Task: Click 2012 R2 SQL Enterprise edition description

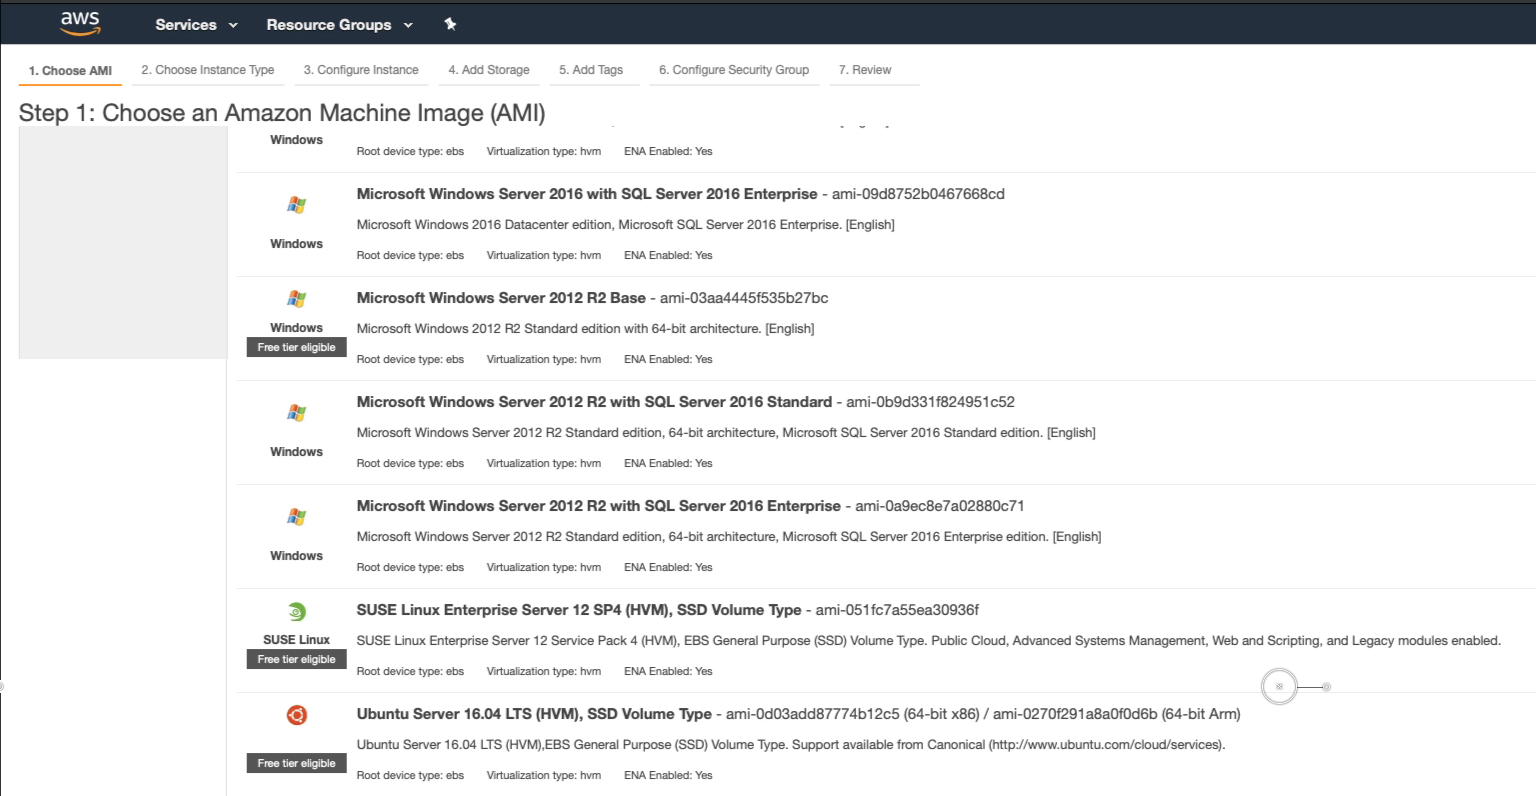Action: (x=729, y=537)
